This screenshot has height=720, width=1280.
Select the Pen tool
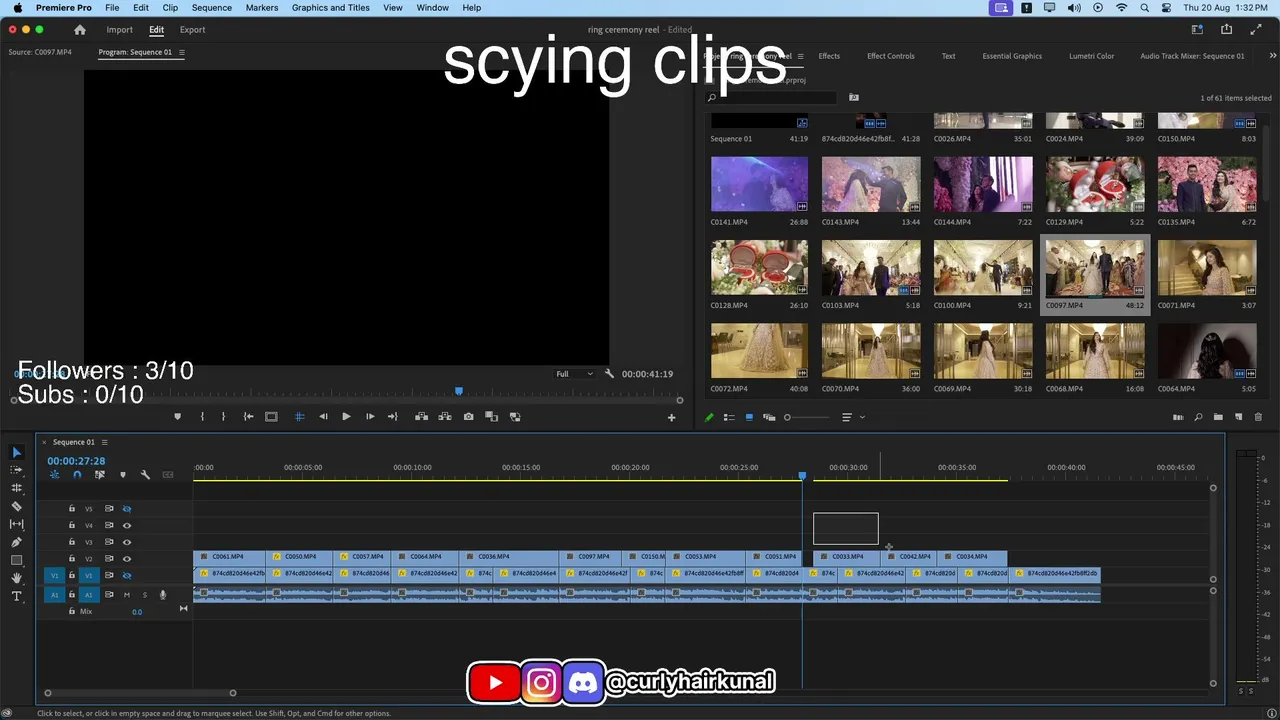pos(16,542)
